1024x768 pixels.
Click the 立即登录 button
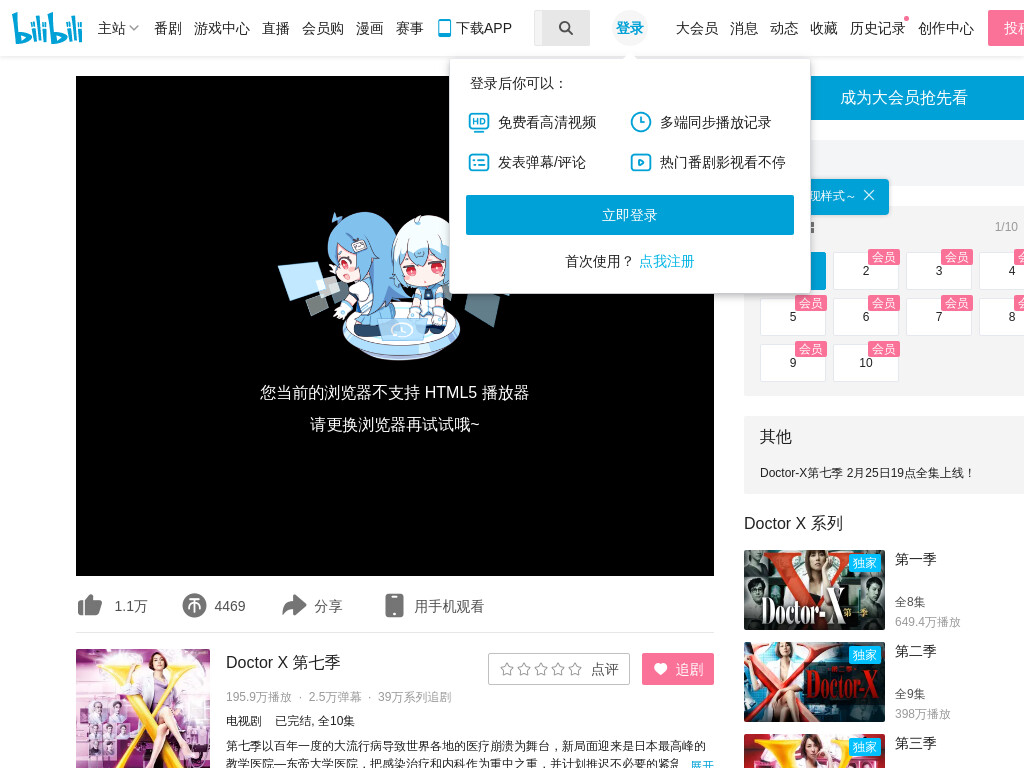tap(630, 215)
